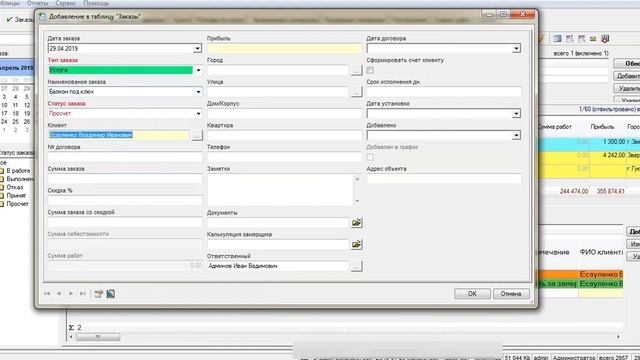Open the Тип заказа dropdown

coord(198,70)
